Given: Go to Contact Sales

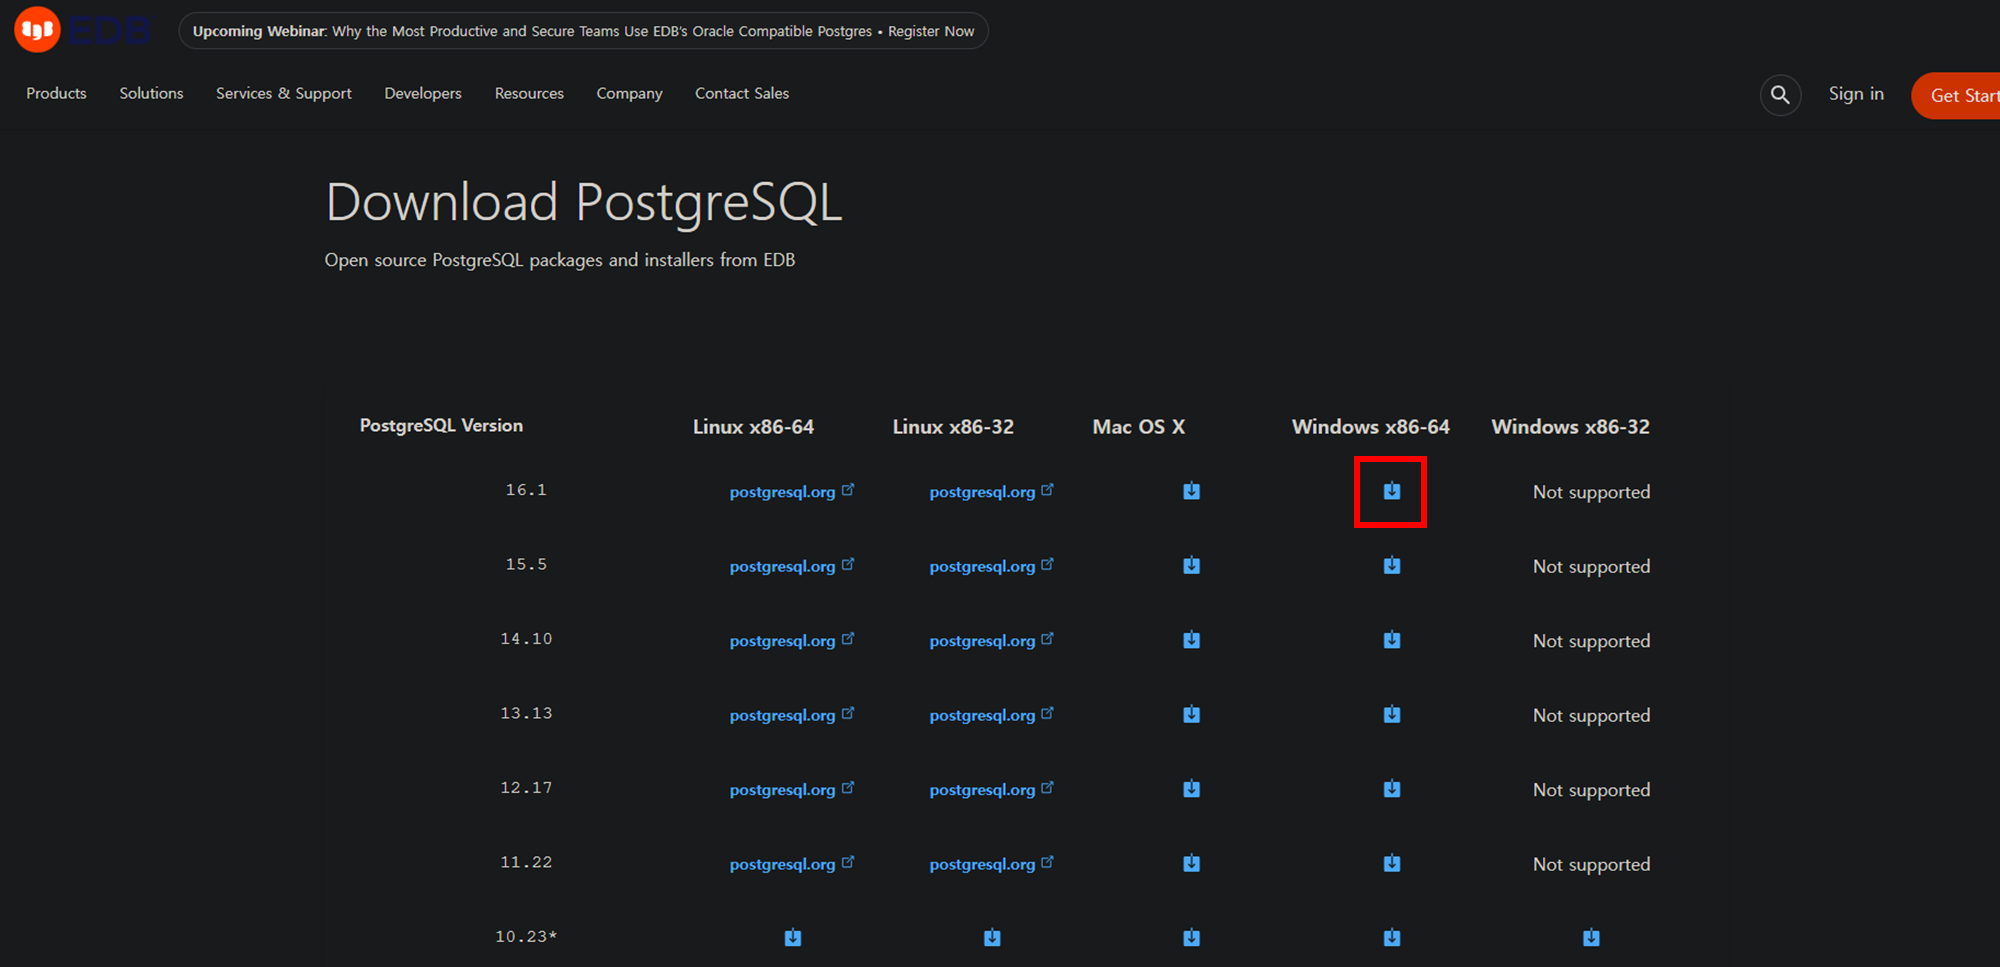Looking at the screenshot, I should (742, 93).
